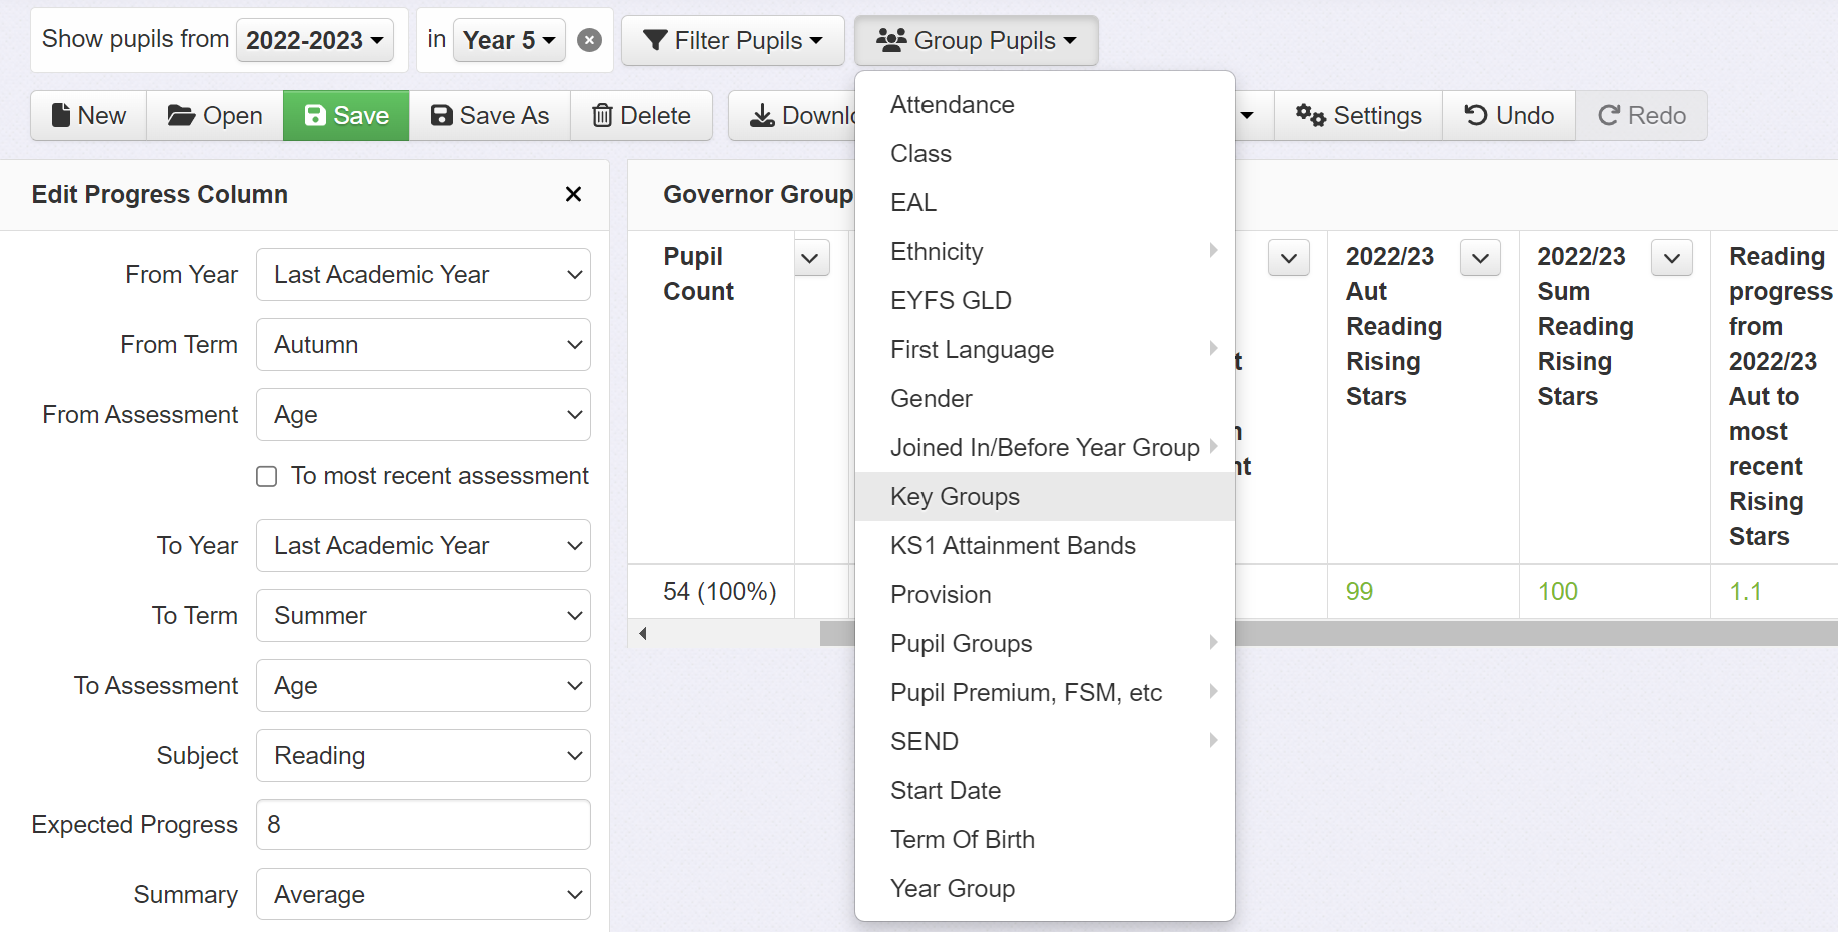Open the Summary select box

[423, 895]
